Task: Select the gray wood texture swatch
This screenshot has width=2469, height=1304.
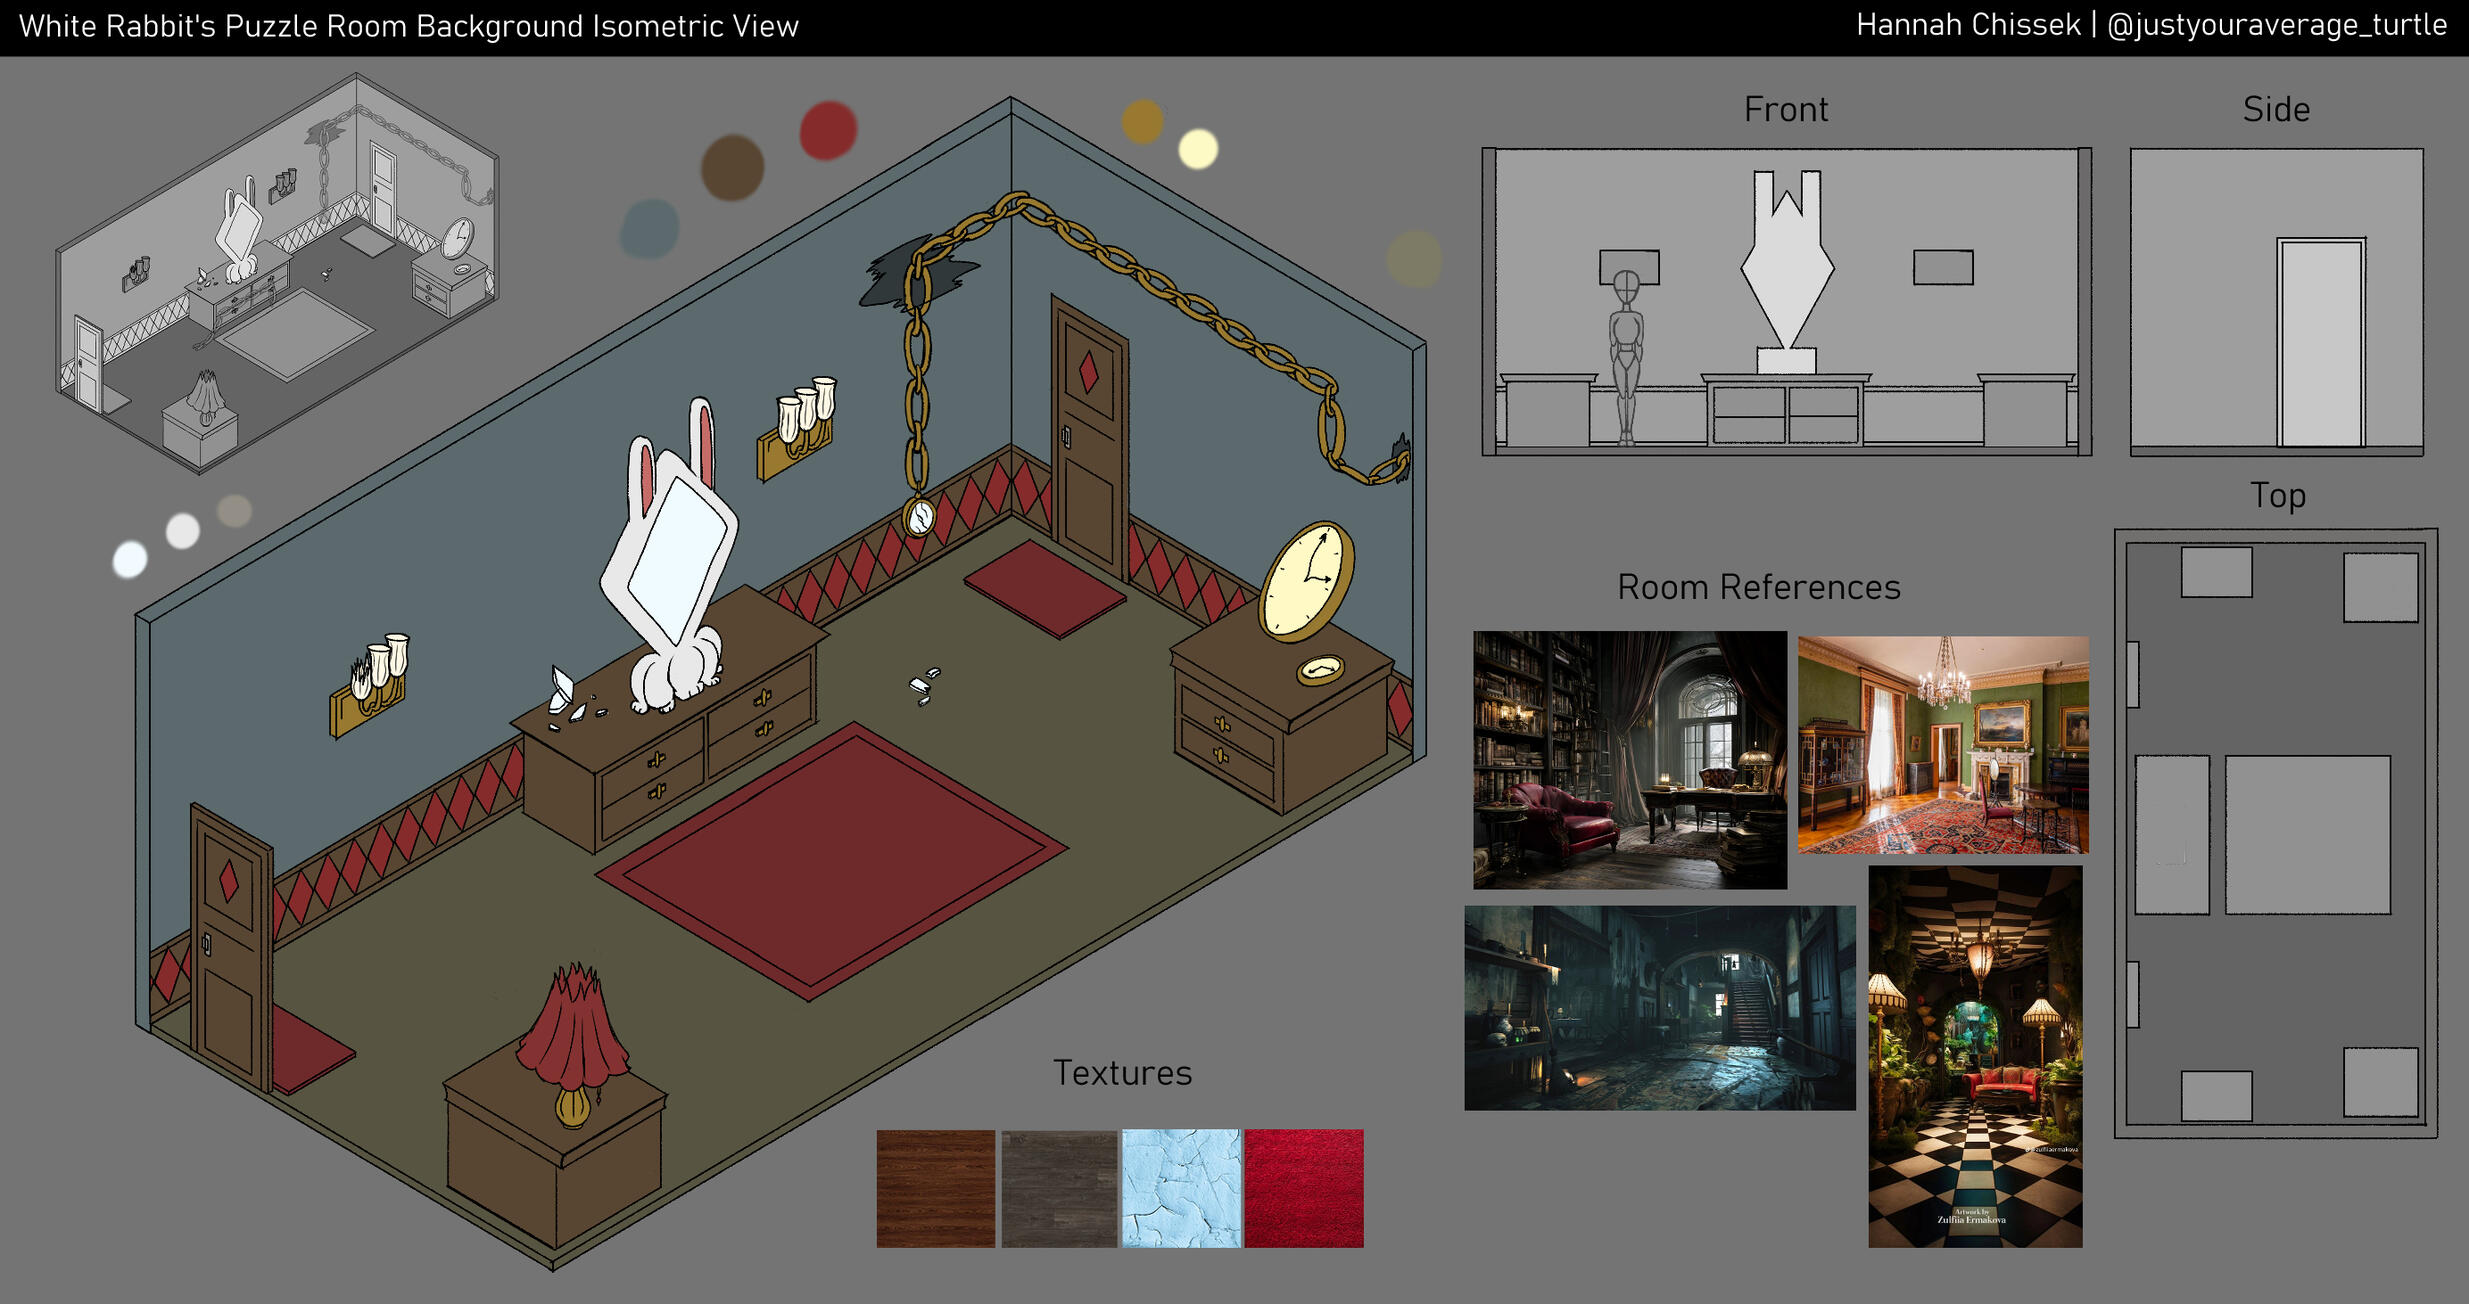Action: click(x=1059, y=1188)
